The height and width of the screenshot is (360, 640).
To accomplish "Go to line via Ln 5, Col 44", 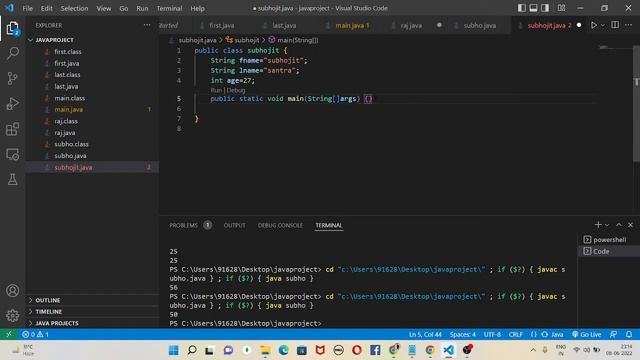I will [x=425, y=334].
